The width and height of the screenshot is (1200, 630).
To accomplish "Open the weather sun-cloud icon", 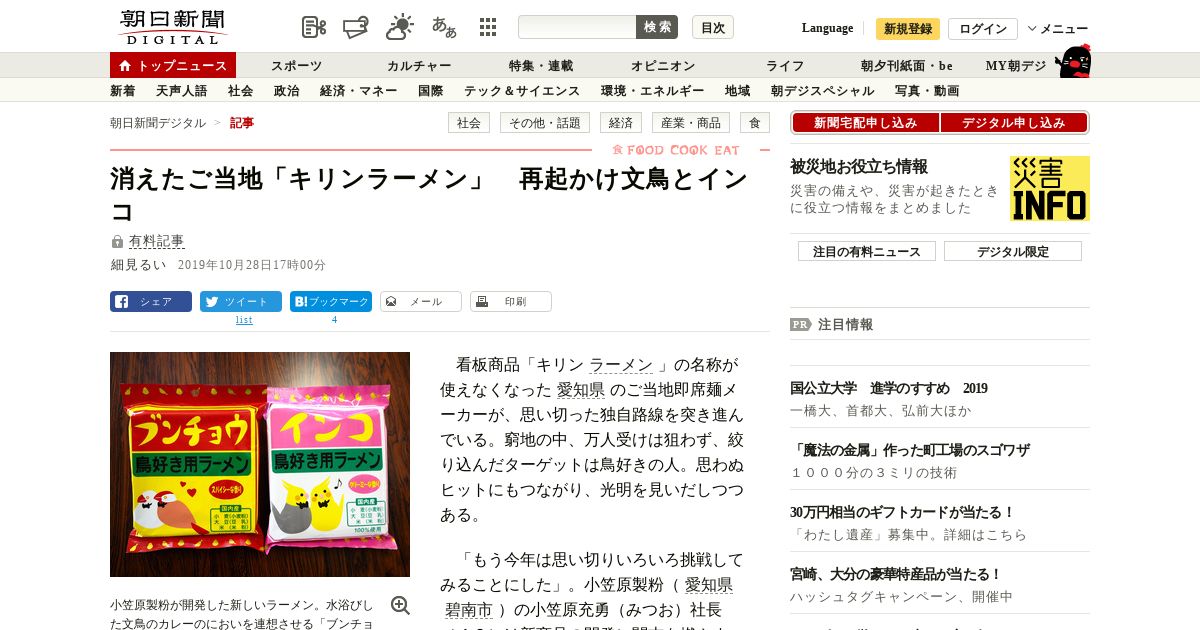I will point(400,27).
